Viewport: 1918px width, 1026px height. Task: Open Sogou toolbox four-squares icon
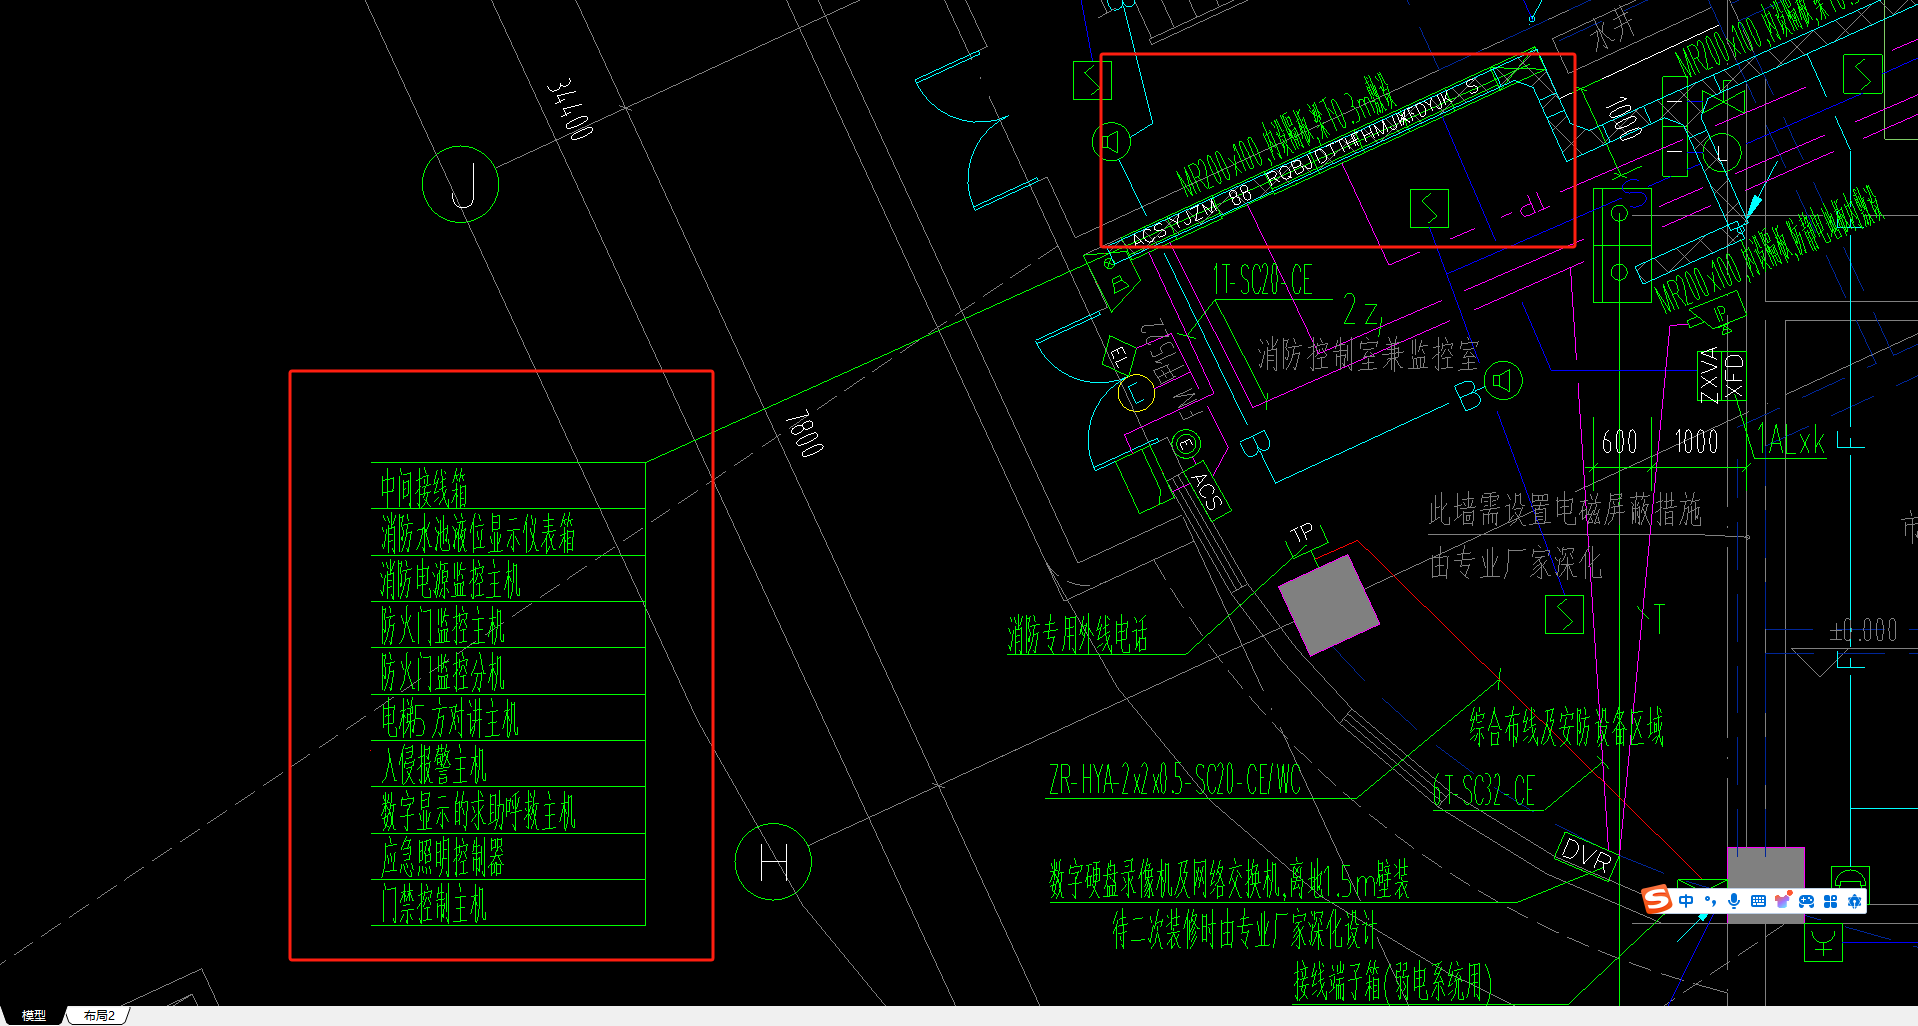(1830, 901)
